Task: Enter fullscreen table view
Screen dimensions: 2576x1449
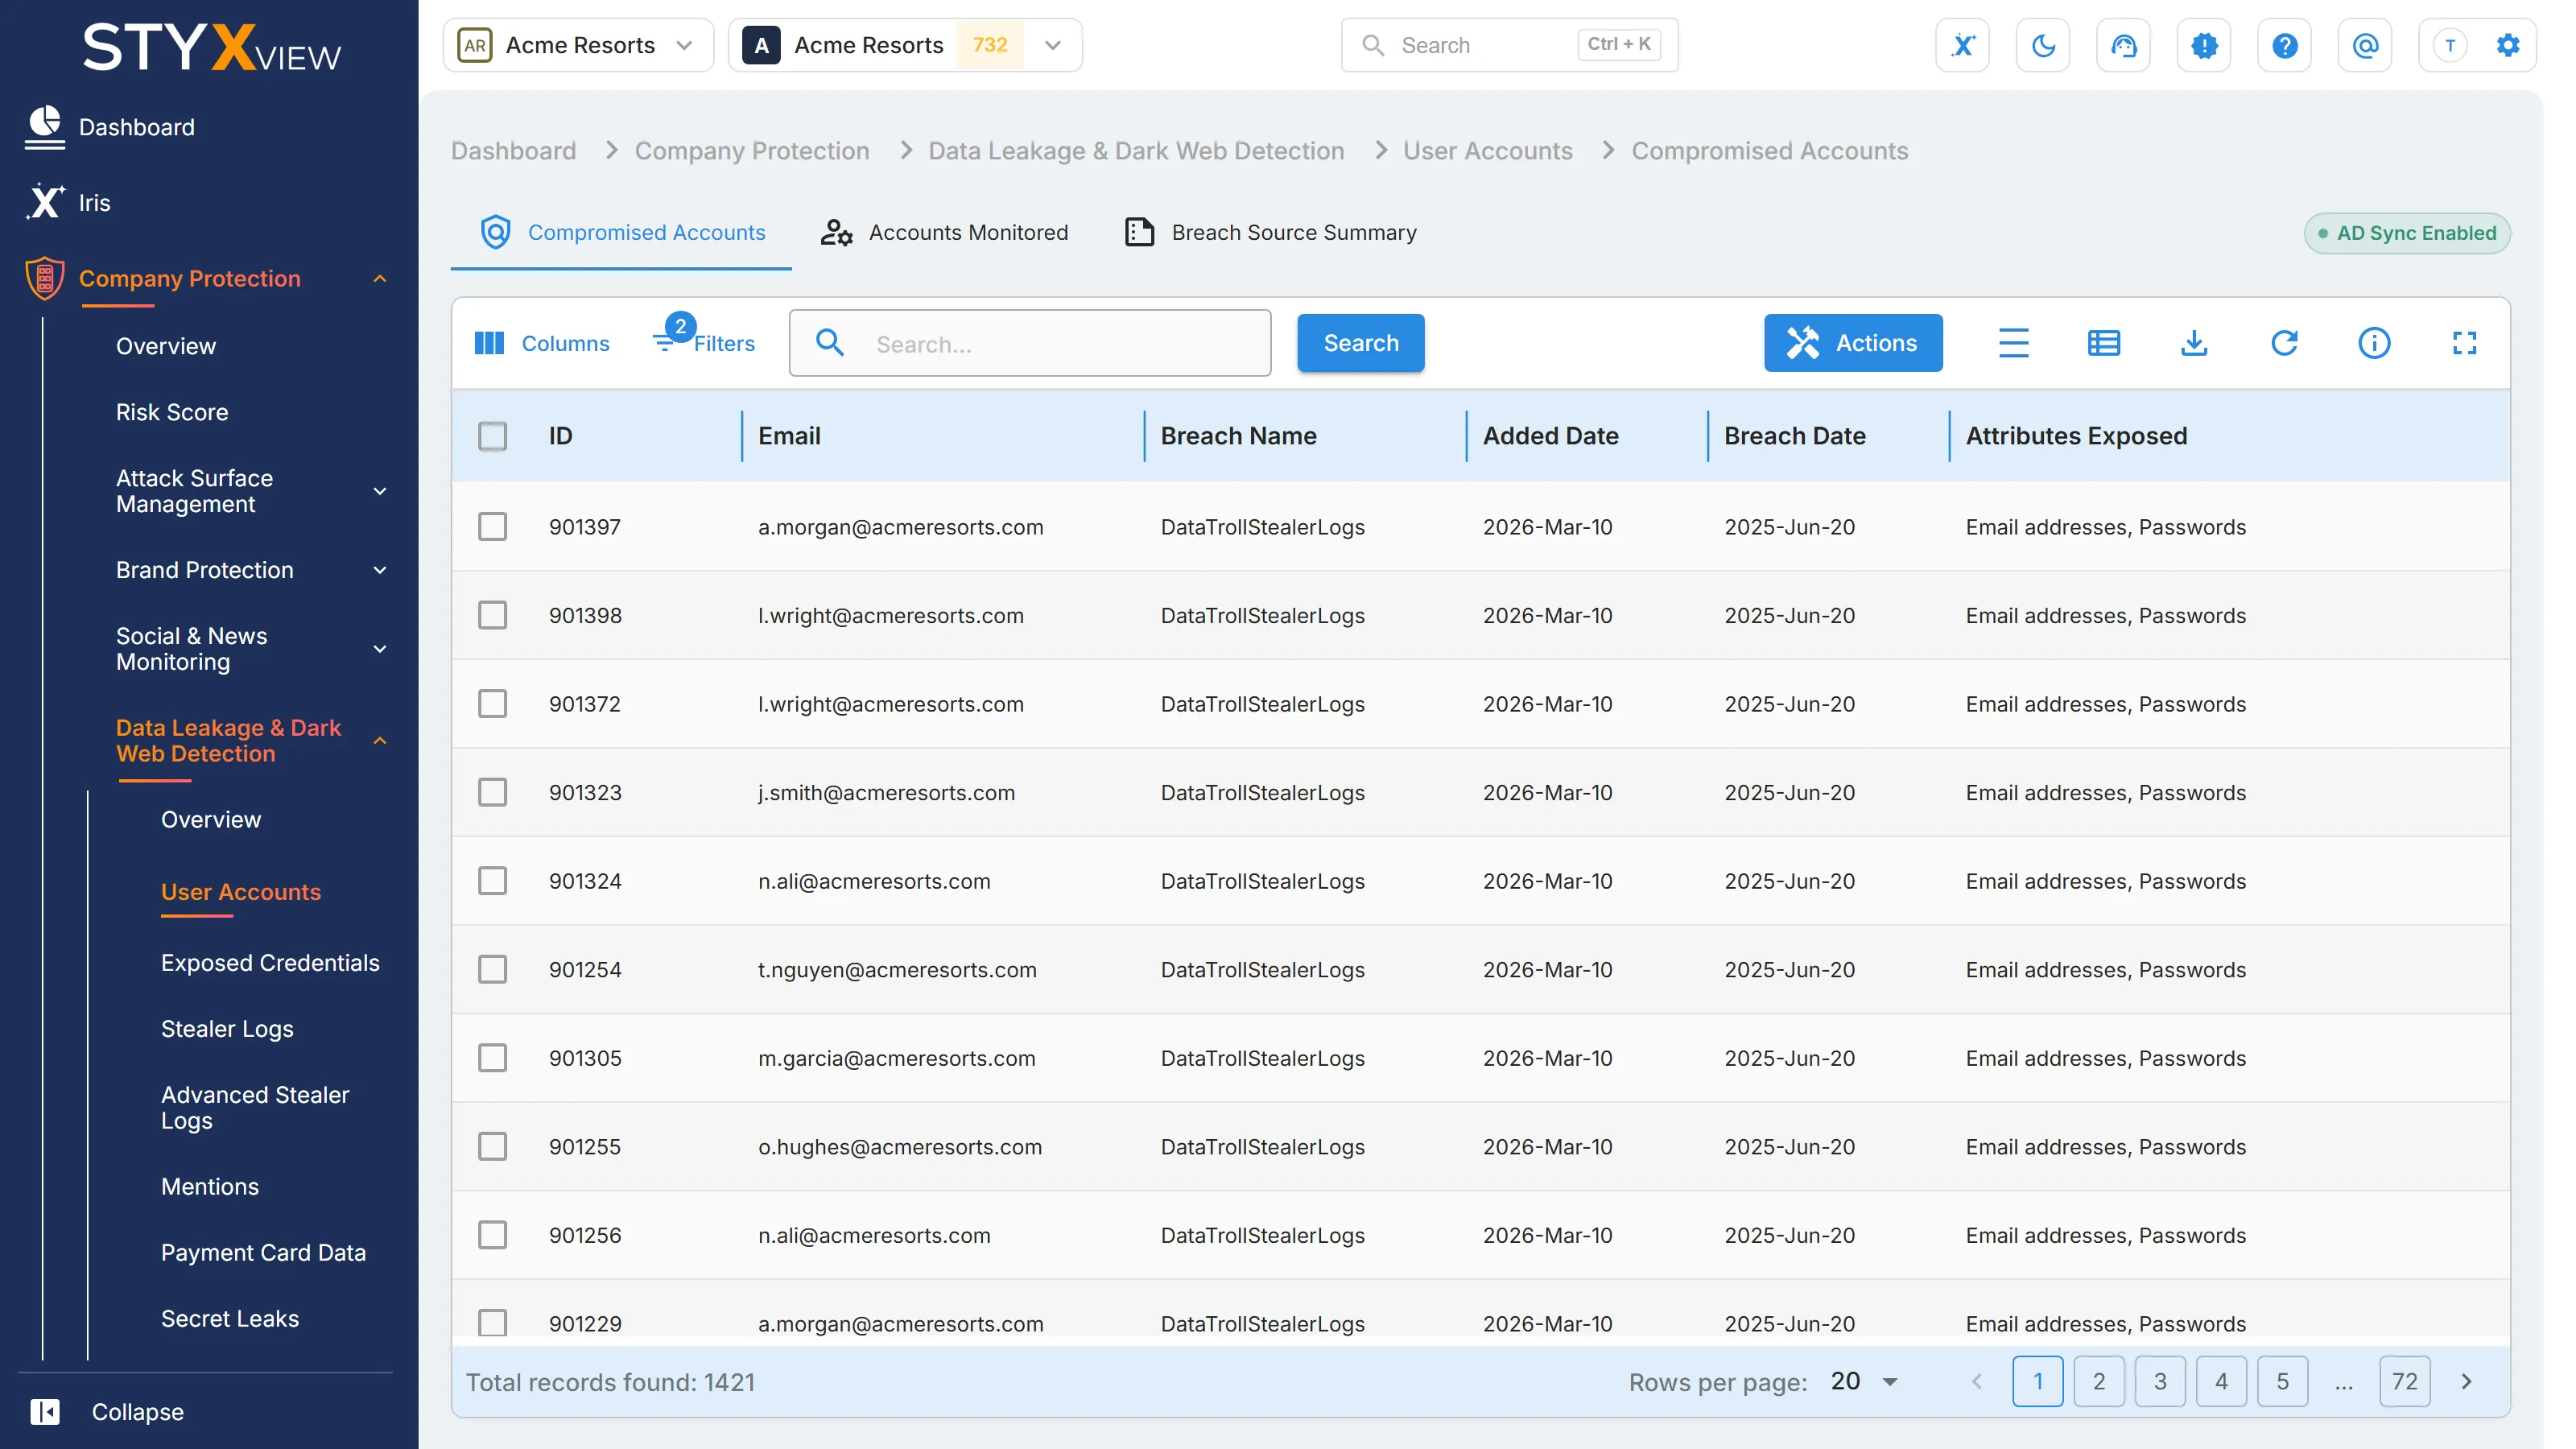Action: [x=2464, y=343]
